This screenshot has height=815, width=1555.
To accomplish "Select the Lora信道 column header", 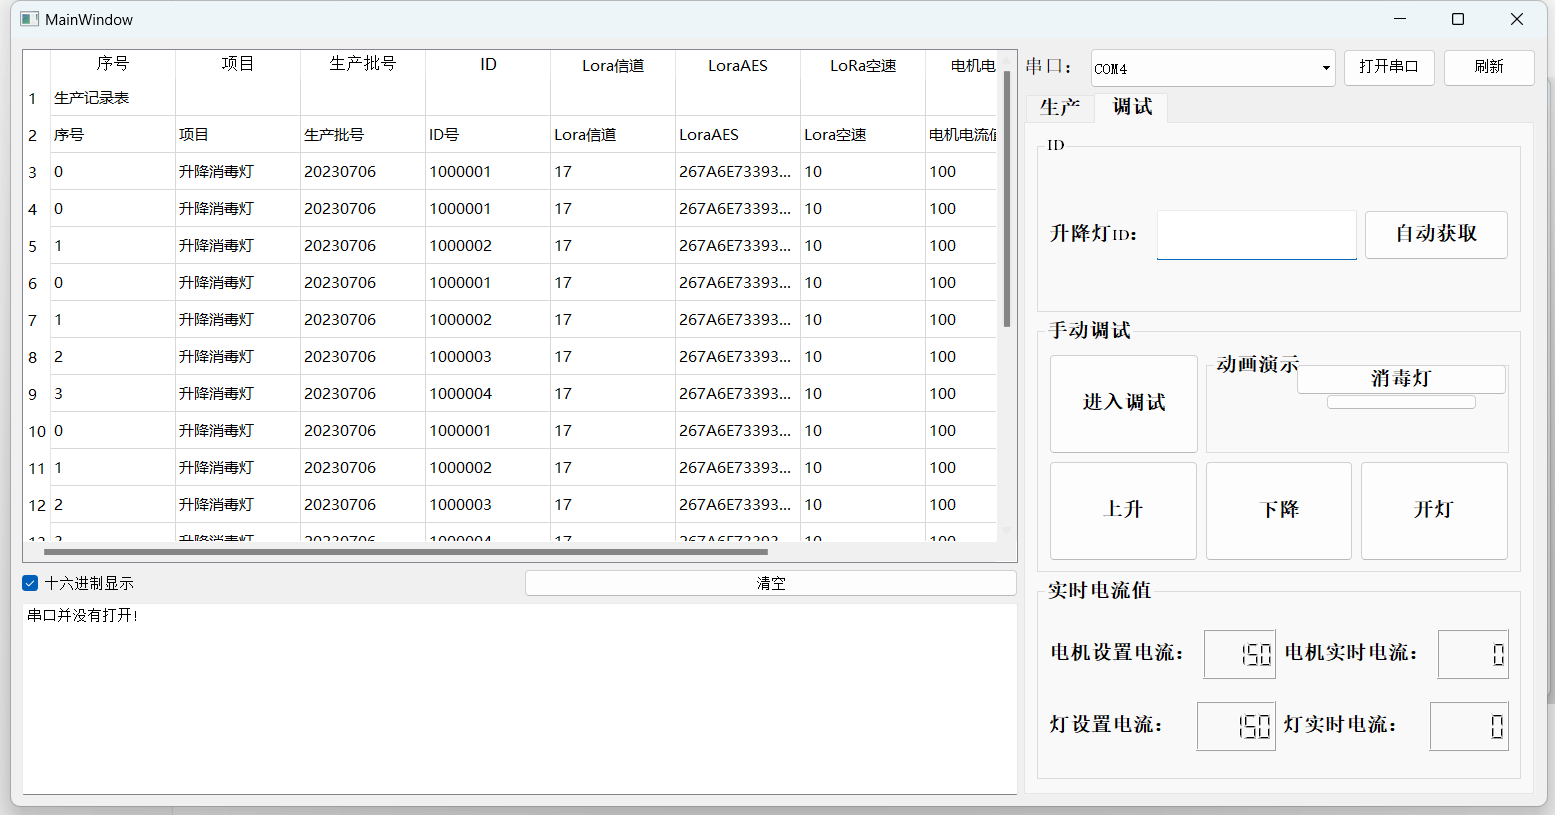I will point(613,66).
